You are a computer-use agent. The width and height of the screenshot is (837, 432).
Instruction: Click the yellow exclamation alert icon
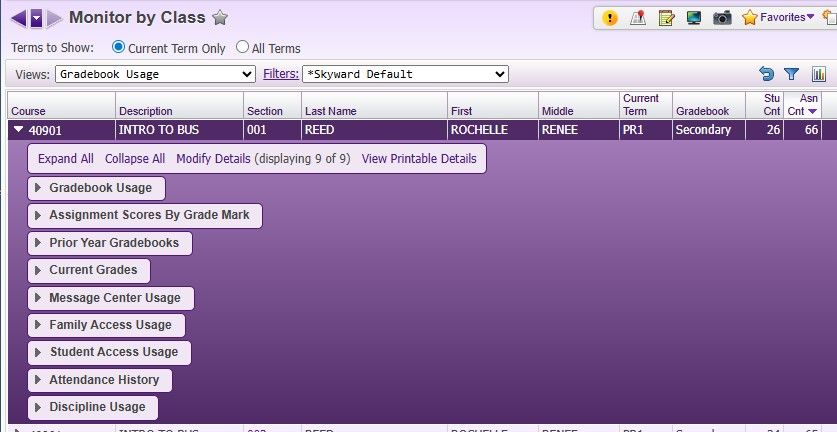point(609,18)
